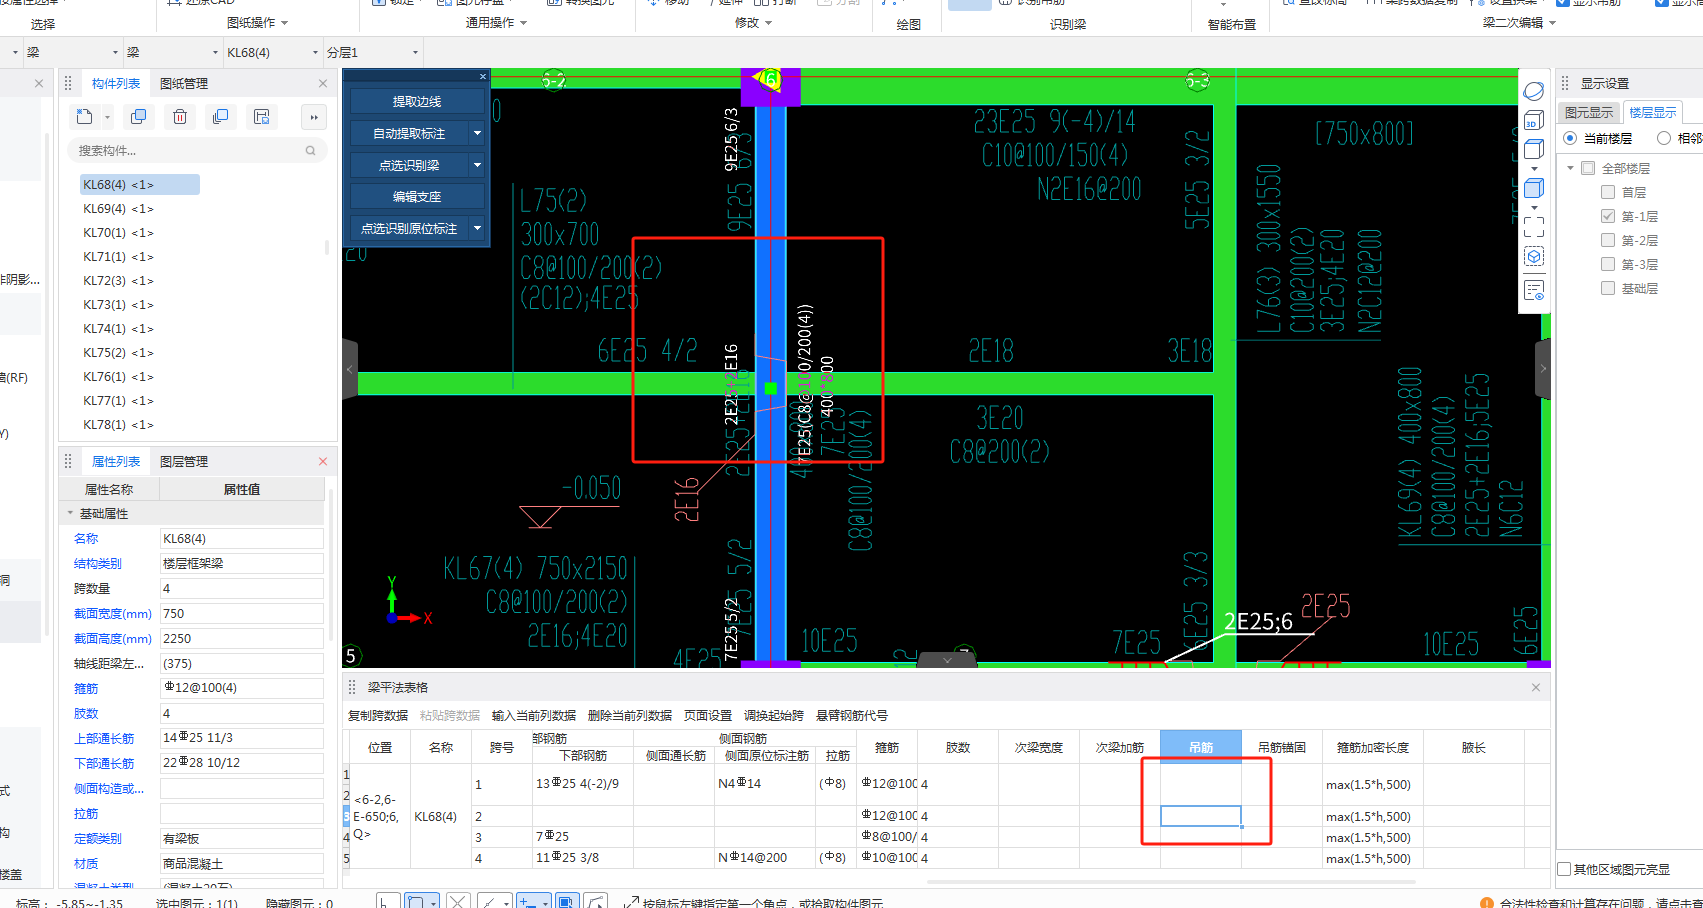Click the dashed fullscreen extent icon
This screenshot has width=1703, height=908.
point(1534,227)
